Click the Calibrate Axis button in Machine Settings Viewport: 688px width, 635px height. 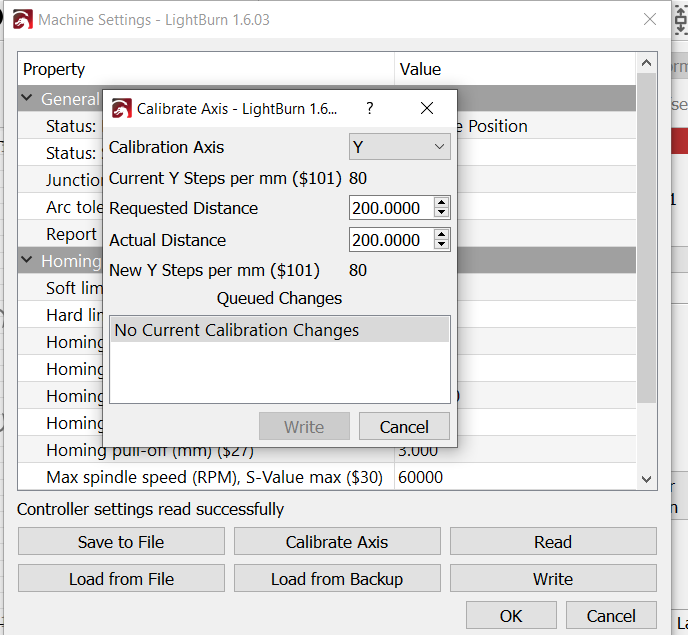click(337, 542)
